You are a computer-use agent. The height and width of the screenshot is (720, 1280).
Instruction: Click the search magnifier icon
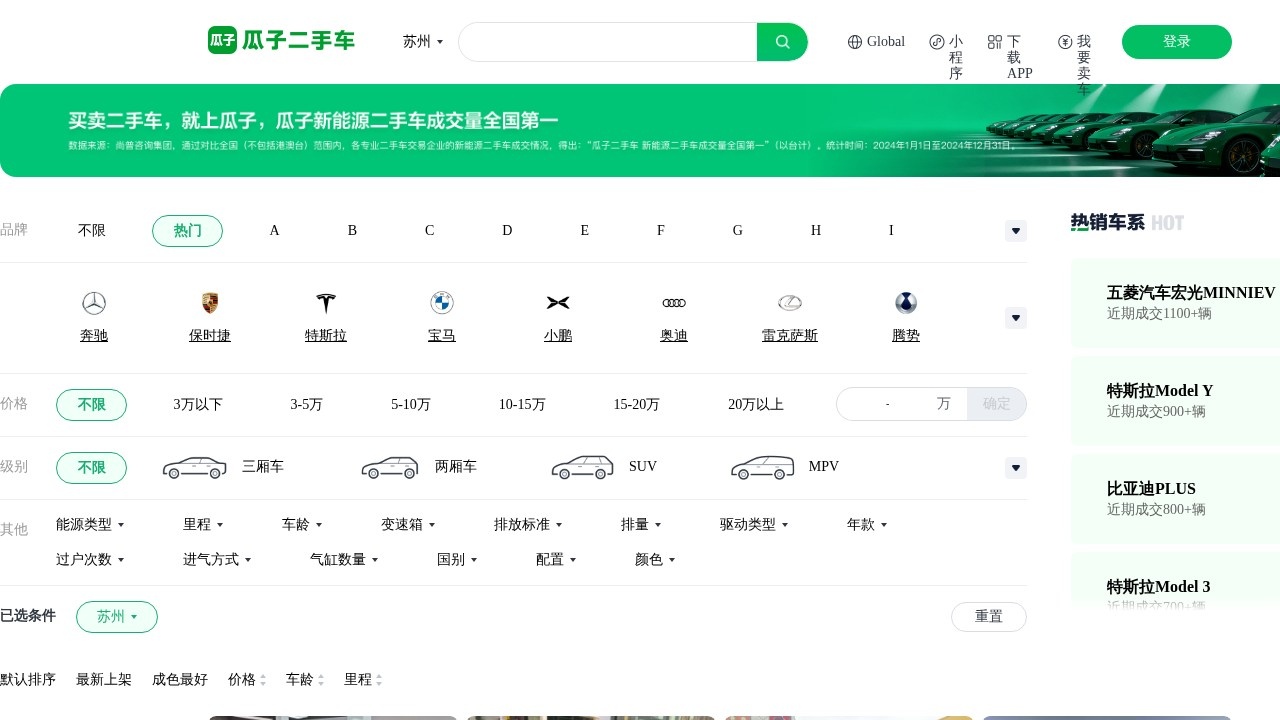click(x=782, y=41)
